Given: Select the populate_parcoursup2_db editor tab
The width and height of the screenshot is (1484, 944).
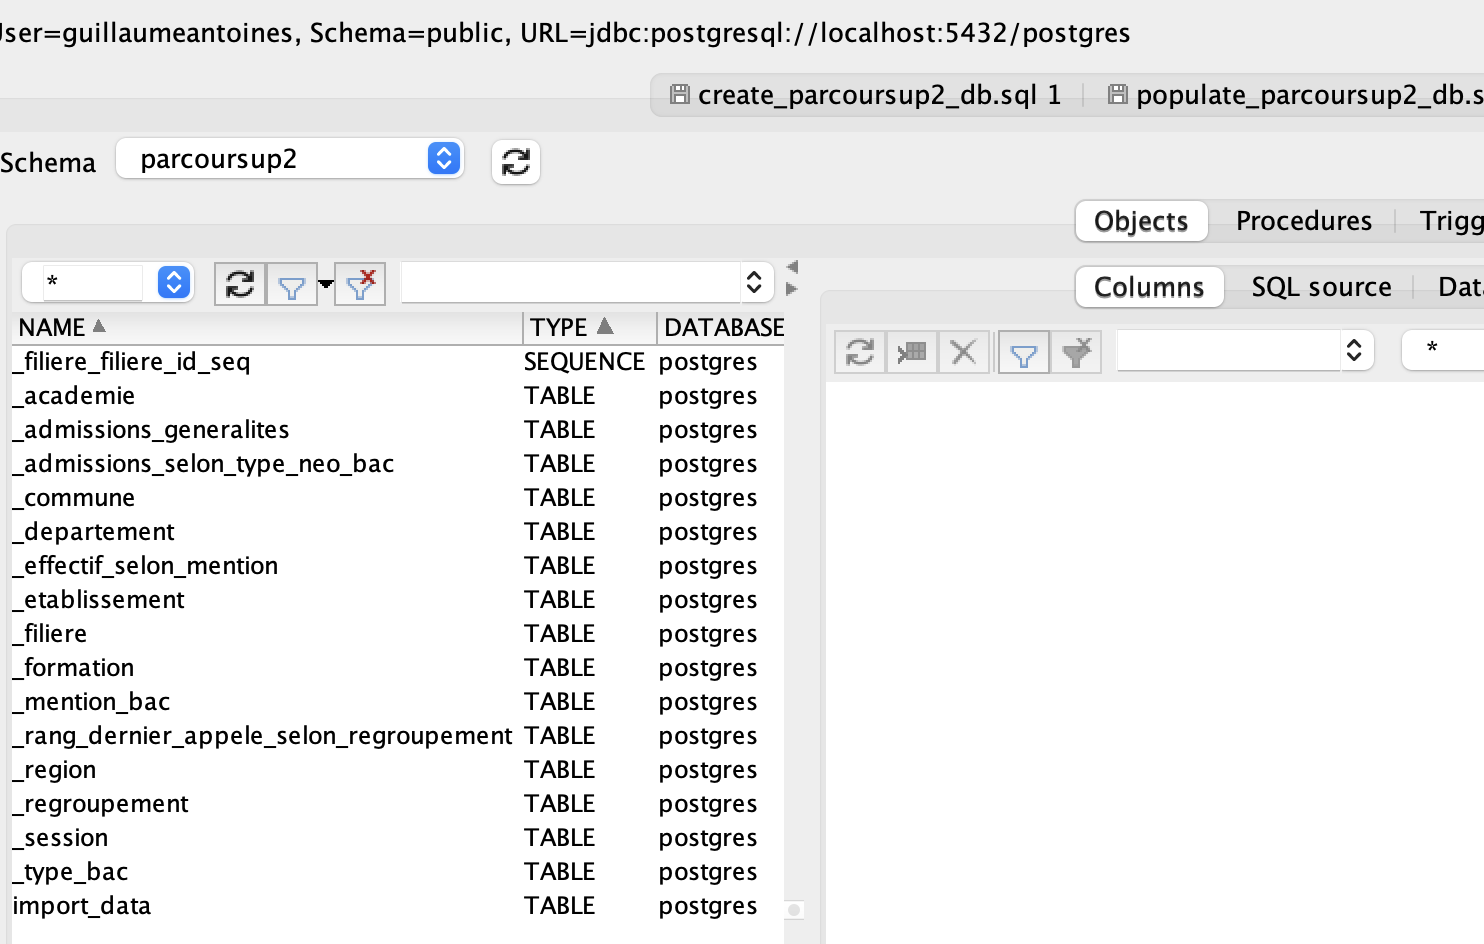Looking at the screenshot, I should (1294, 95).
